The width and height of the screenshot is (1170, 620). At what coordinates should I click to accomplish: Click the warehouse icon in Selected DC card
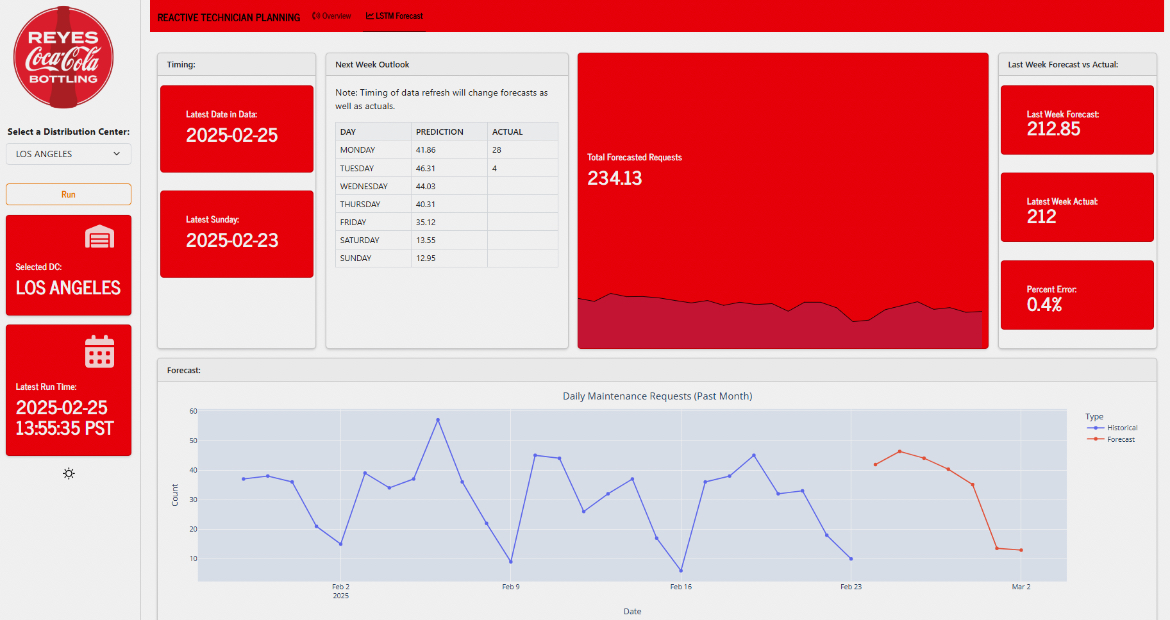(100, 237)
